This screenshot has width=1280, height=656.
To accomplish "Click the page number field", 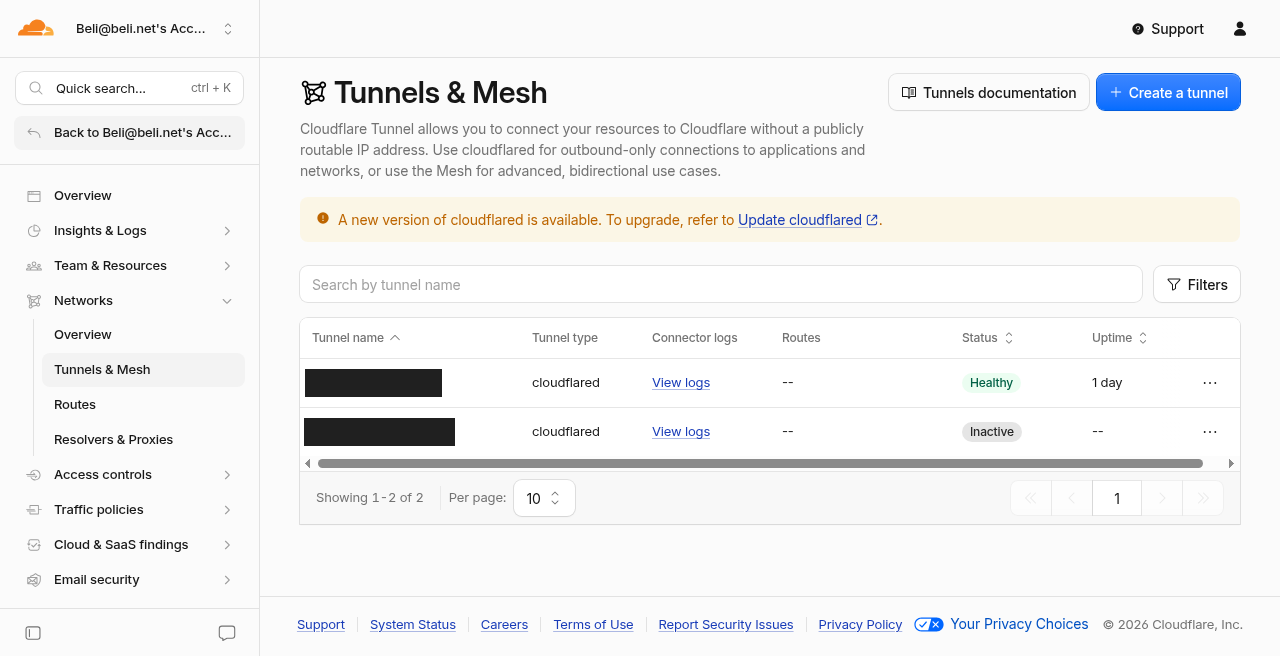I will pyautogui.click(x=1117, y=498).
